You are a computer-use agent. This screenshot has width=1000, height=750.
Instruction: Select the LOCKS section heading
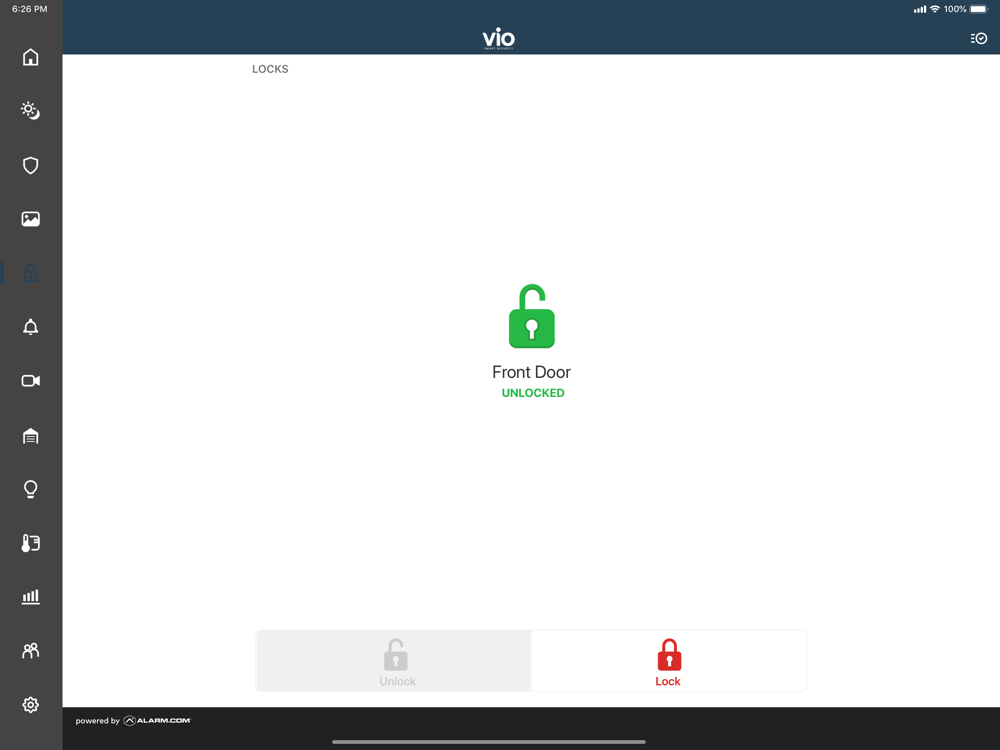click(x=270, y=69)
